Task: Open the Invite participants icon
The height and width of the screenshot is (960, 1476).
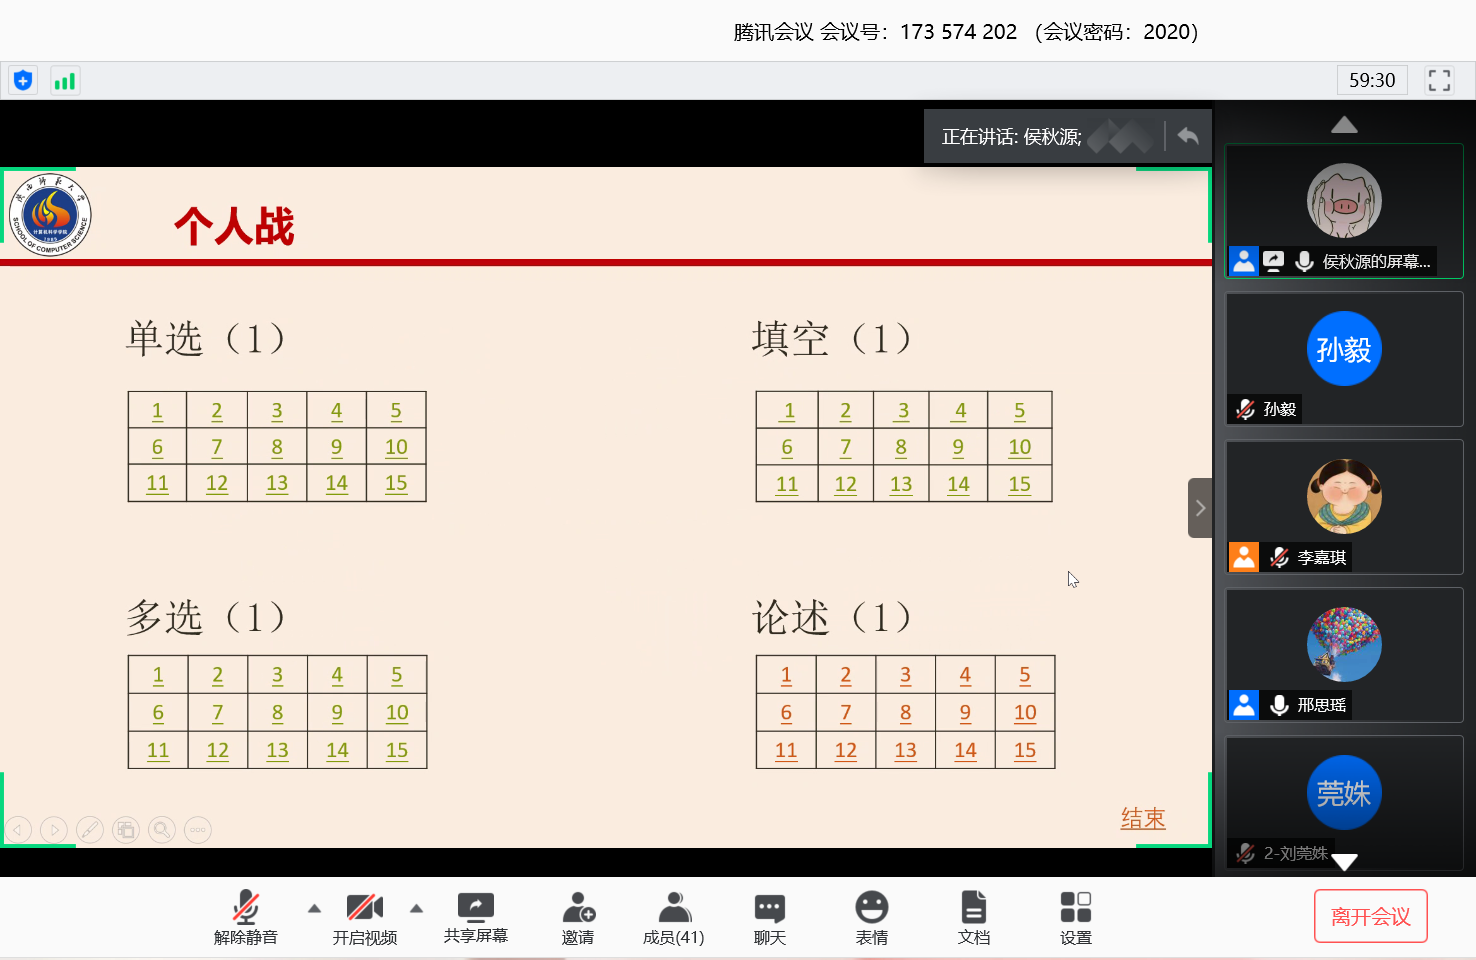Action: 577,917
